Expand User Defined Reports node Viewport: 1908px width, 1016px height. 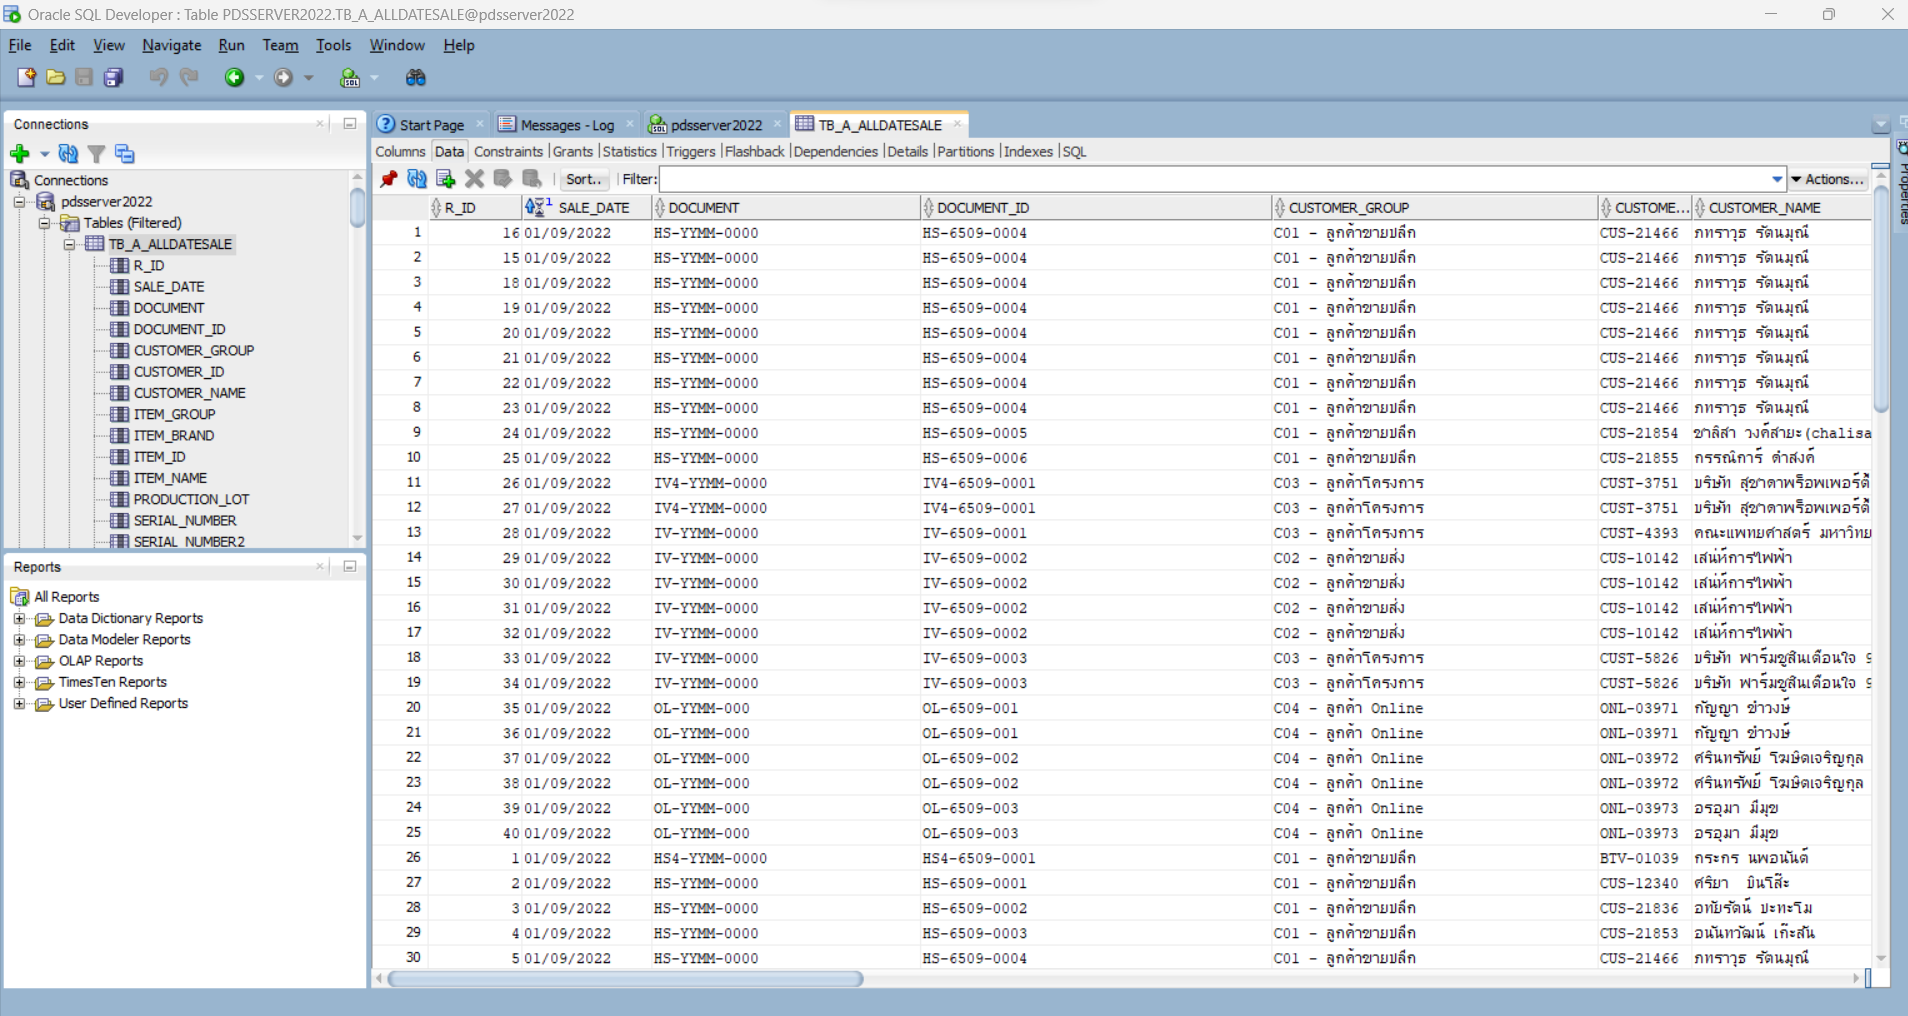tap(19, 704)
